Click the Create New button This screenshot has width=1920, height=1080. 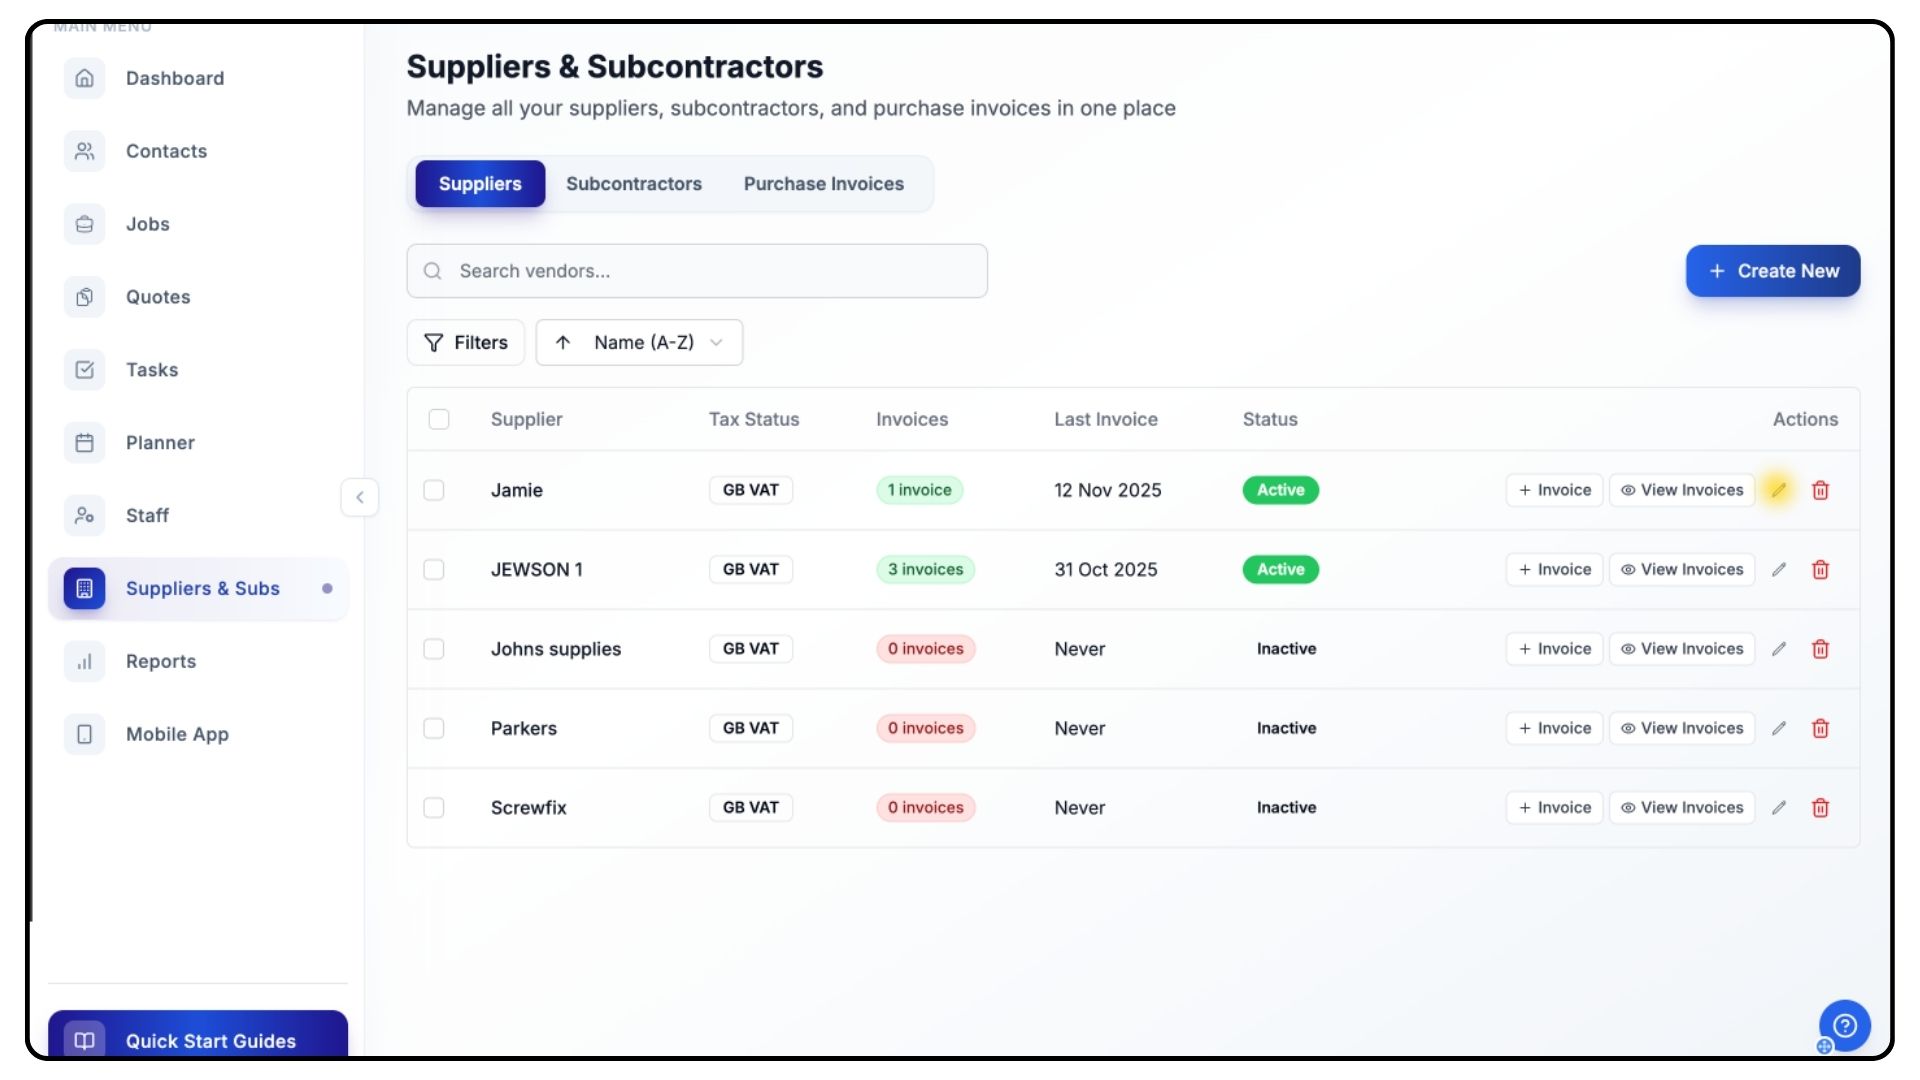point(1772,271)
